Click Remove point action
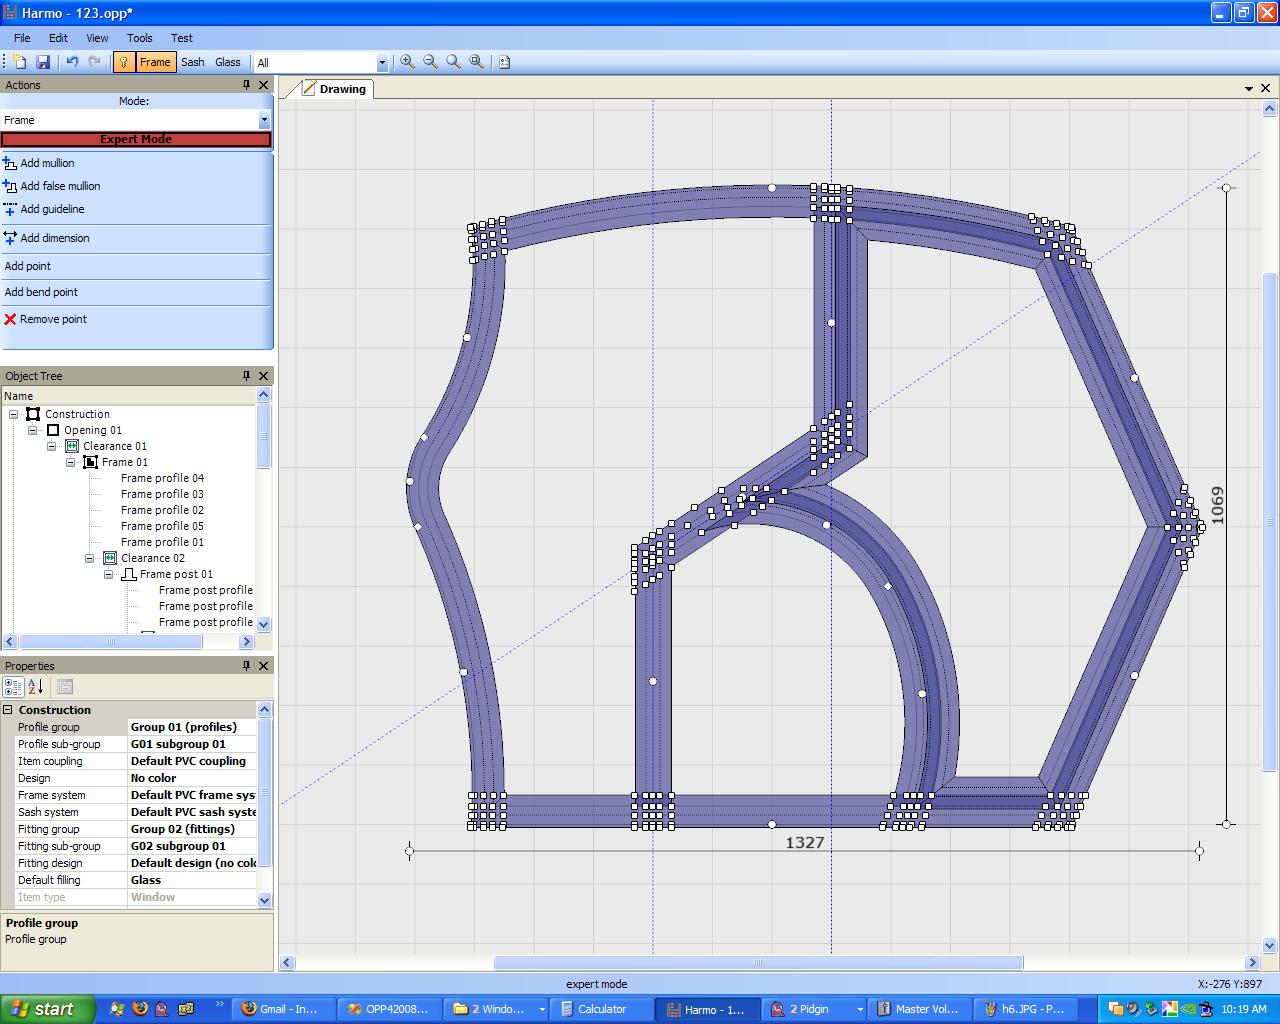Image resolution: width=1280 pixels, height=1024 pixels. [53, 319]
